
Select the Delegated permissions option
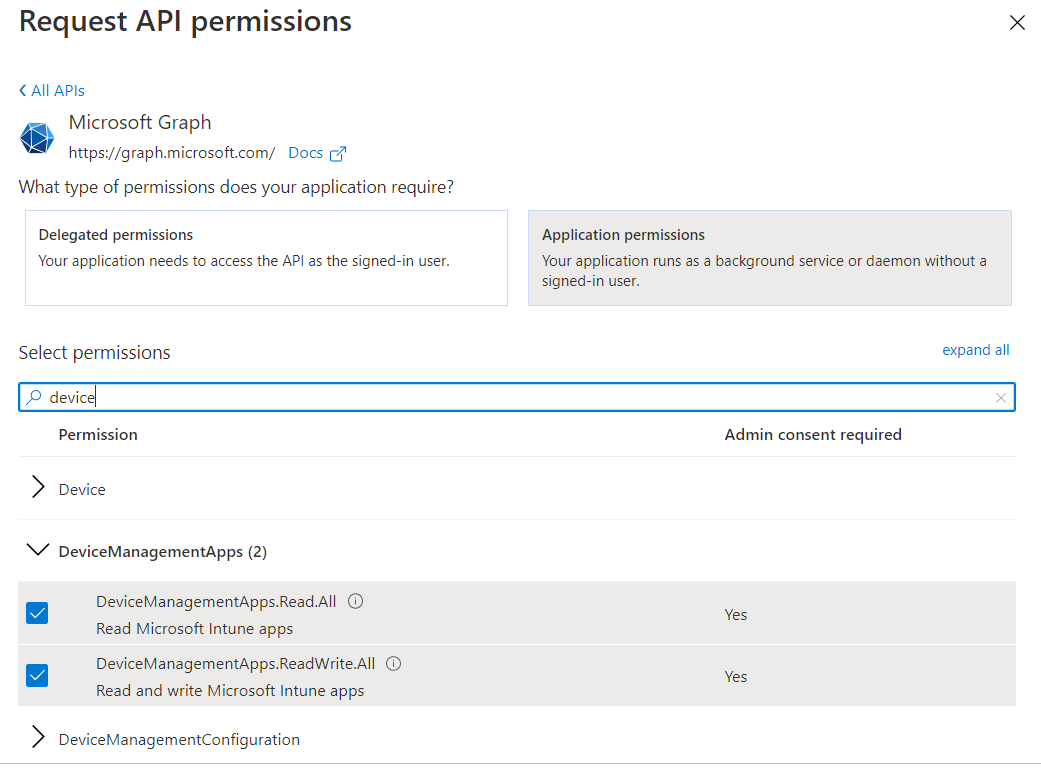click(266, 257)
